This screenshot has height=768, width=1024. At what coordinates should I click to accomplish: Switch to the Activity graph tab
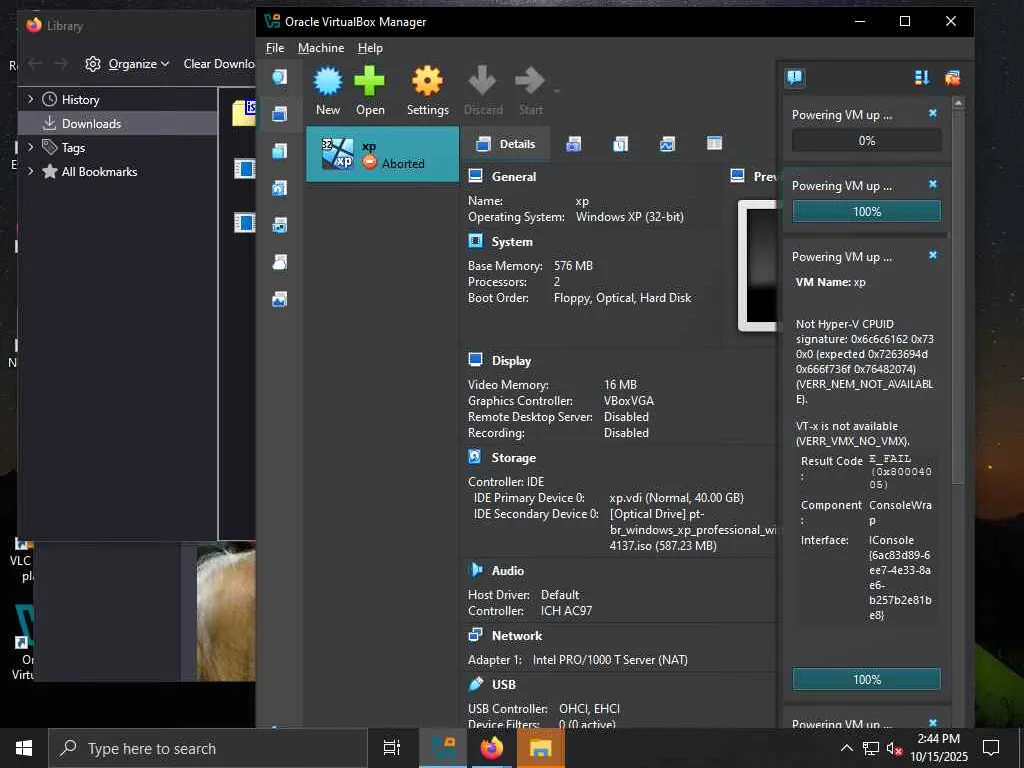(667, 144)
